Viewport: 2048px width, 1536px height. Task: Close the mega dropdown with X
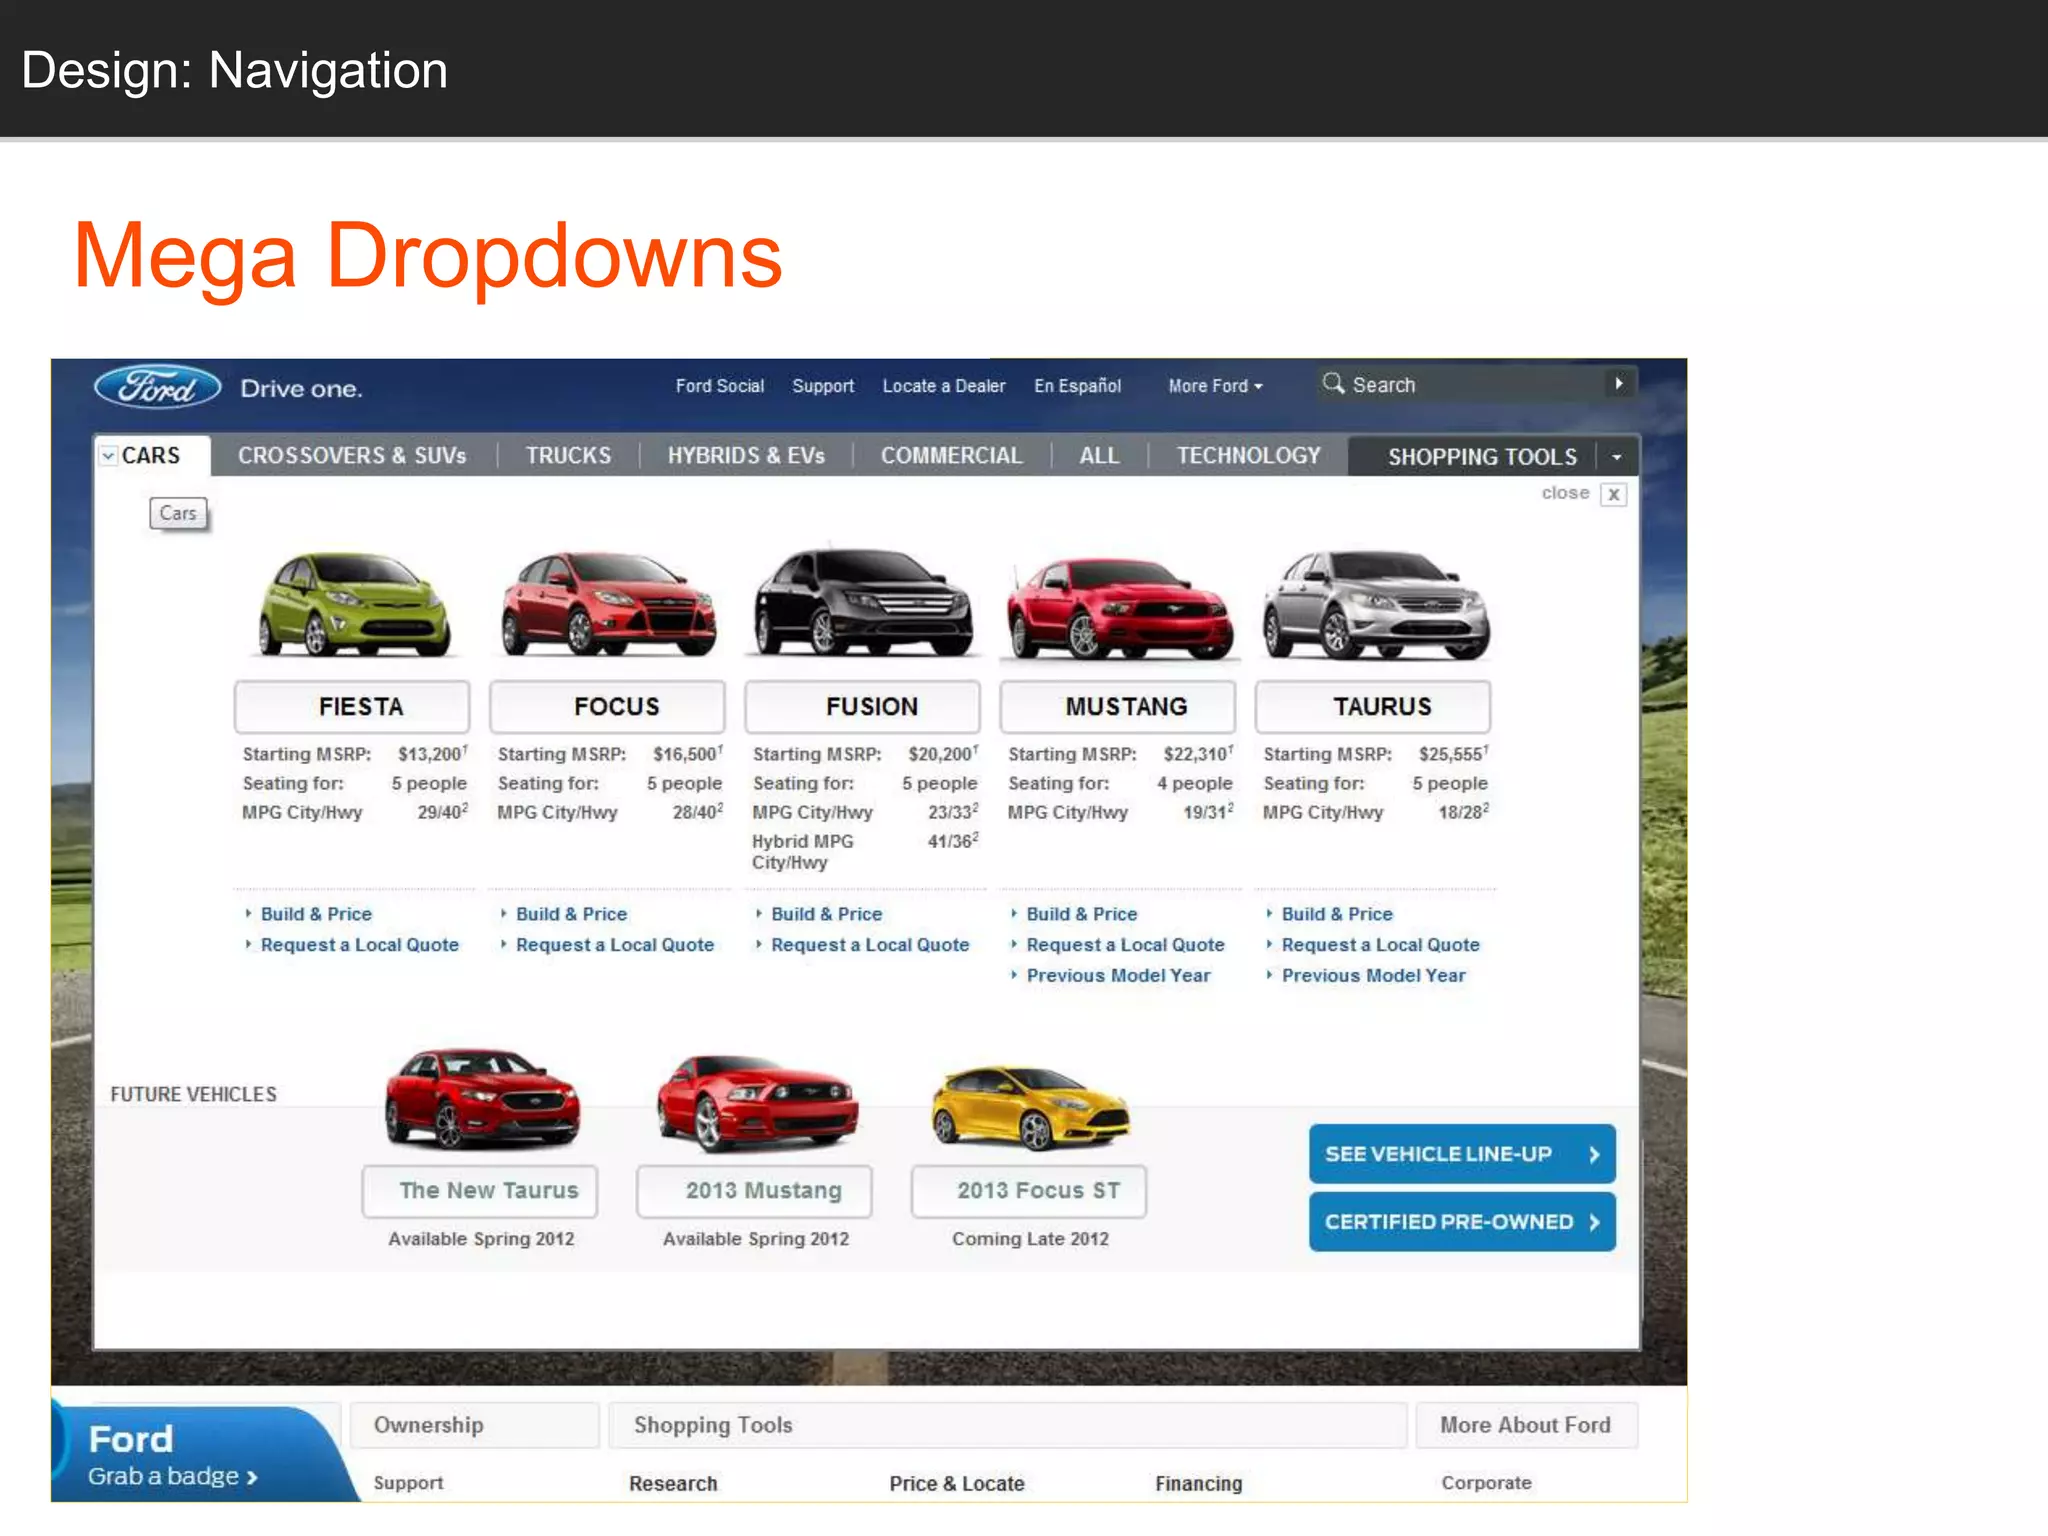pos(1614,494)
